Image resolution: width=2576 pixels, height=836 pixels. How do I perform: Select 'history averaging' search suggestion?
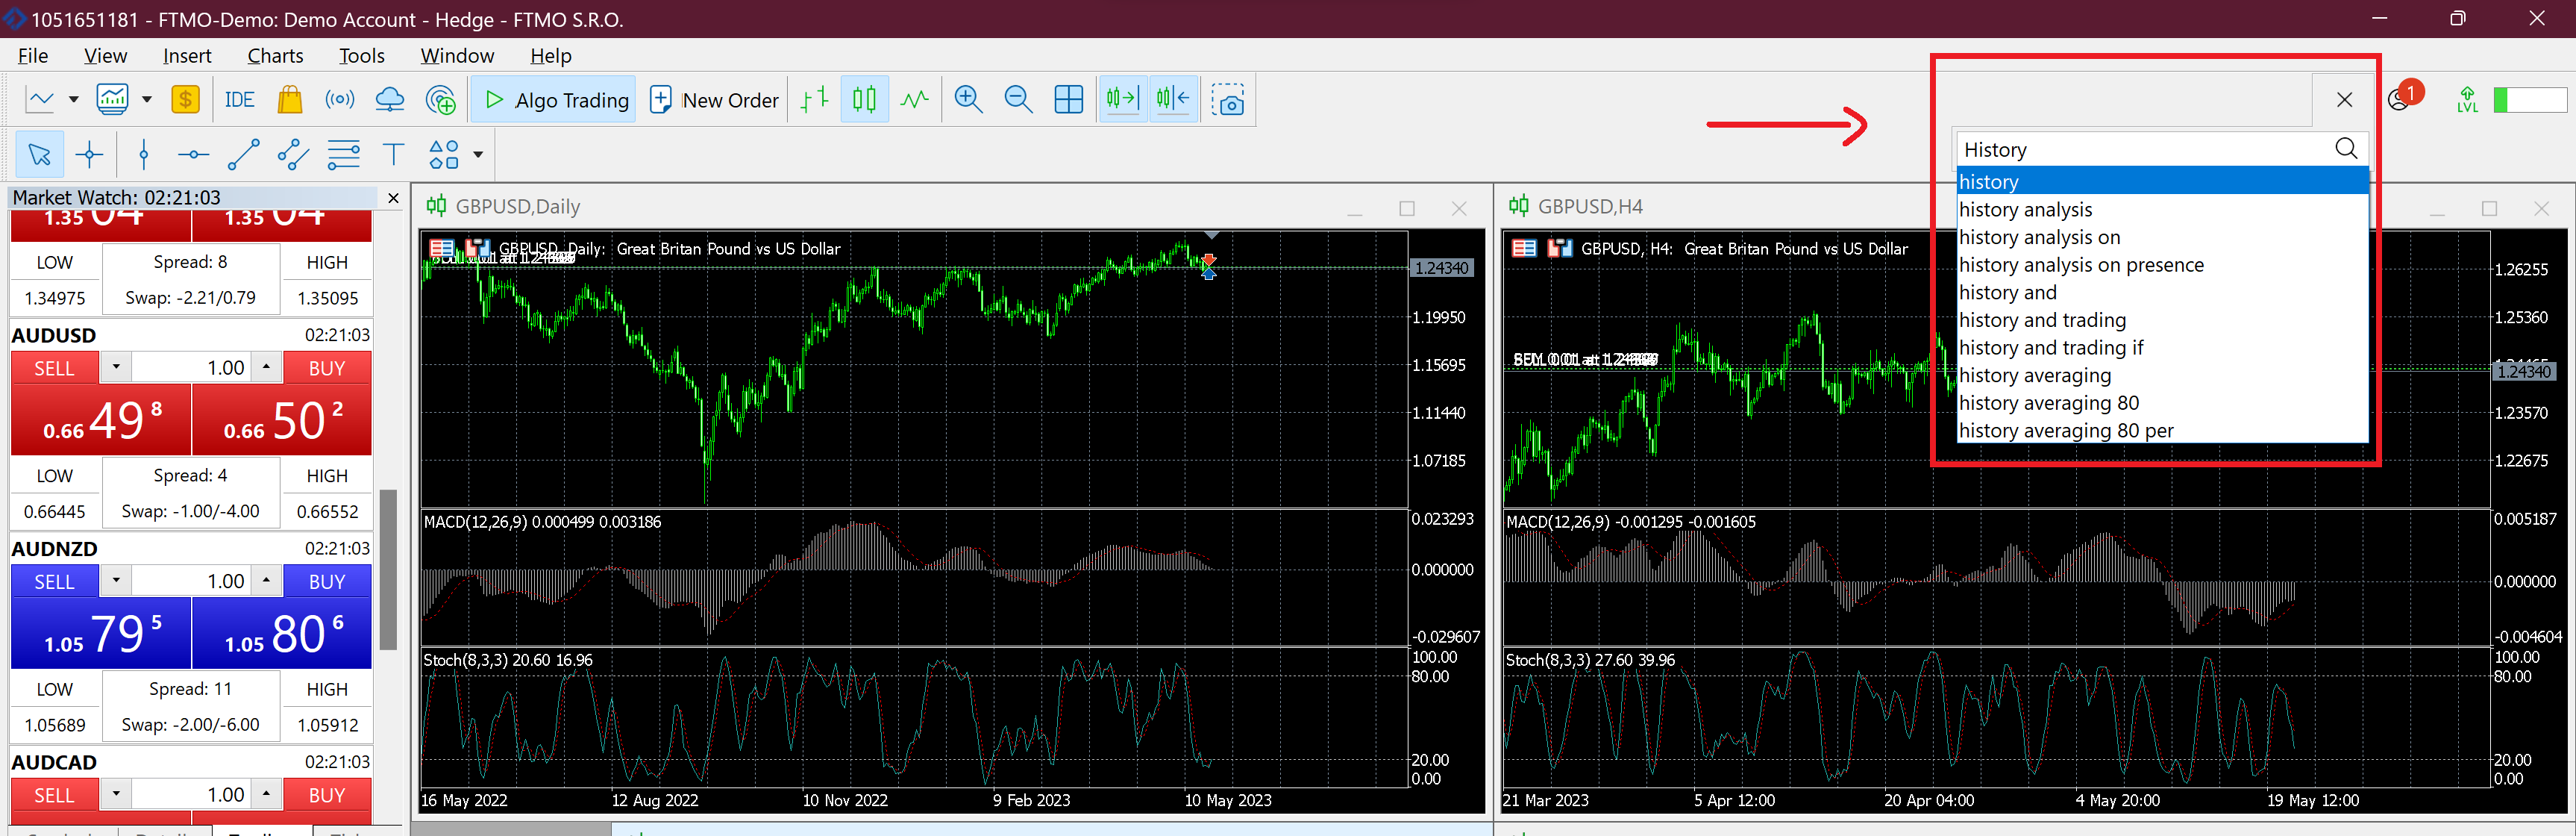(2034, 376)
